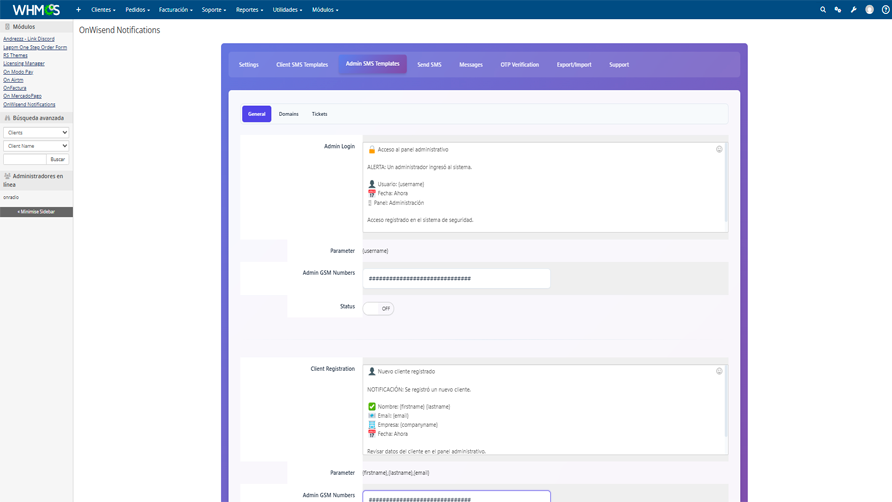The height and width of the screenshot is (502, 892).
Task: Open the search magnifier icon
Action: coord(823,10)
